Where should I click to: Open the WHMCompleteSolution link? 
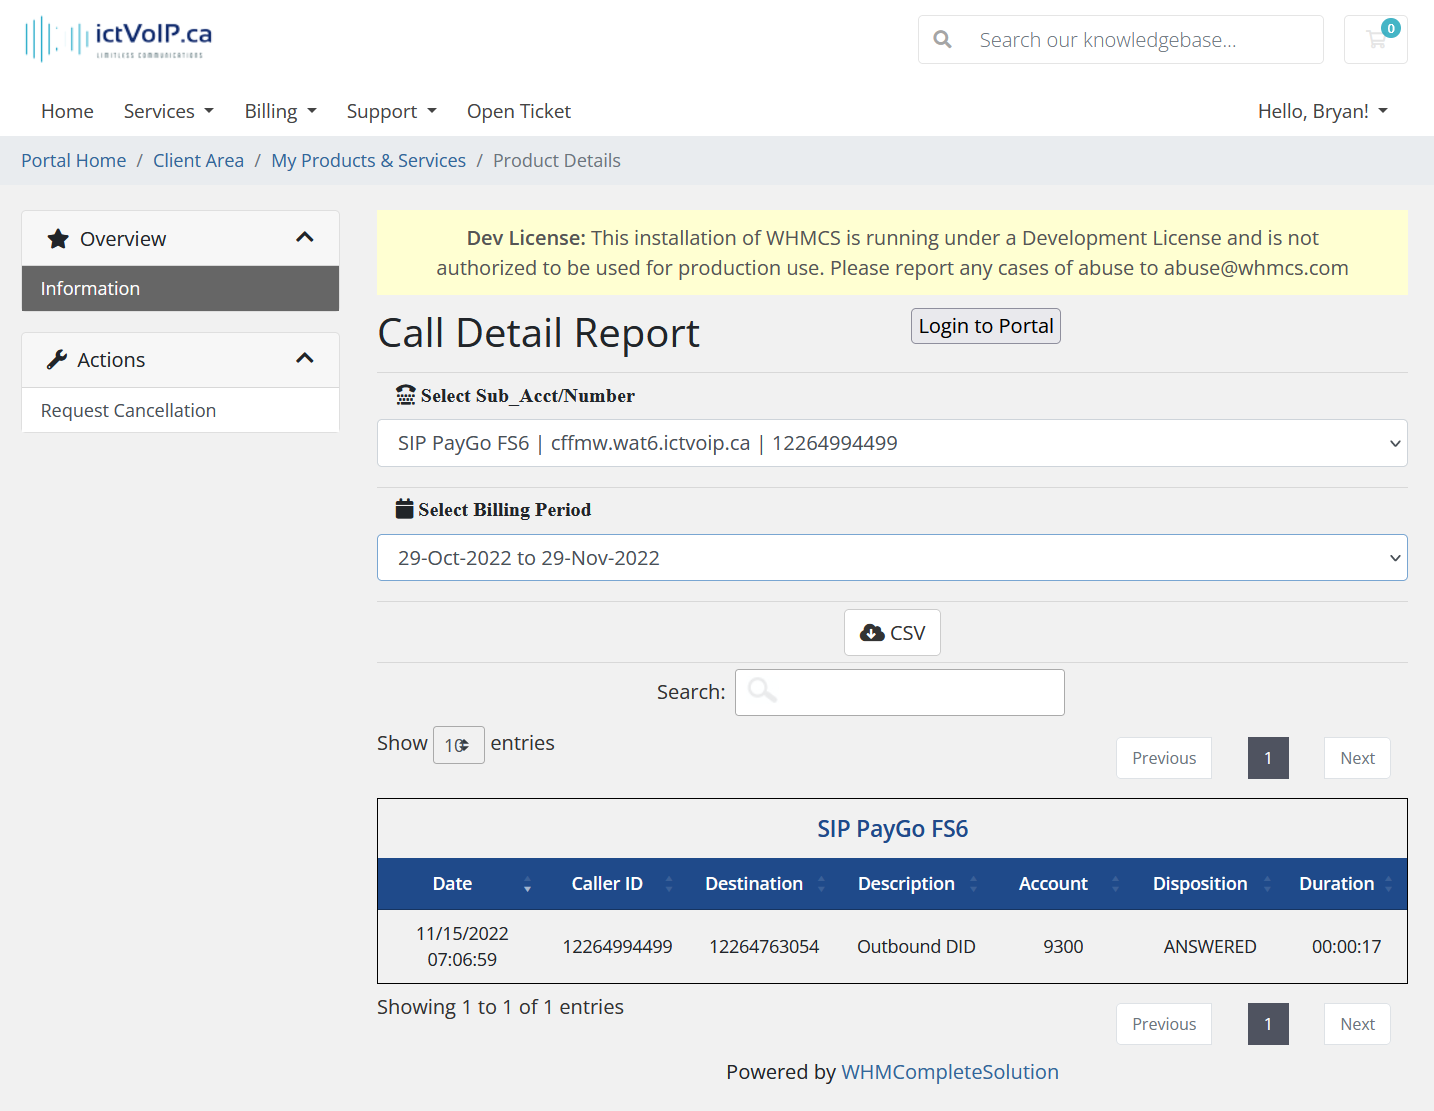point(950,1072)
